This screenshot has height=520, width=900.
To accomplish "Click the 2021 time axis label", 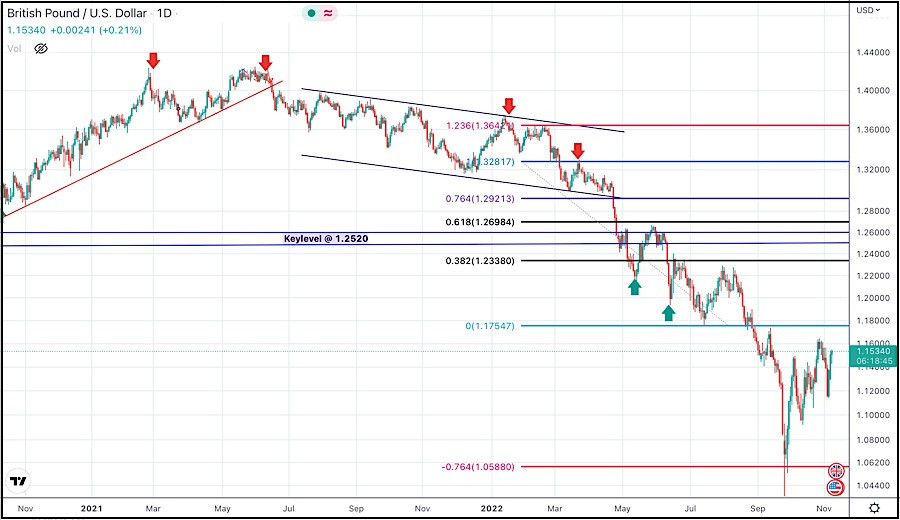I will [x=91, y=509].
